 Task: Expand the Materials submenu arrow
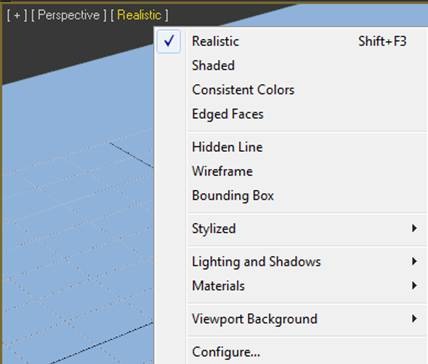coord(414,285)
